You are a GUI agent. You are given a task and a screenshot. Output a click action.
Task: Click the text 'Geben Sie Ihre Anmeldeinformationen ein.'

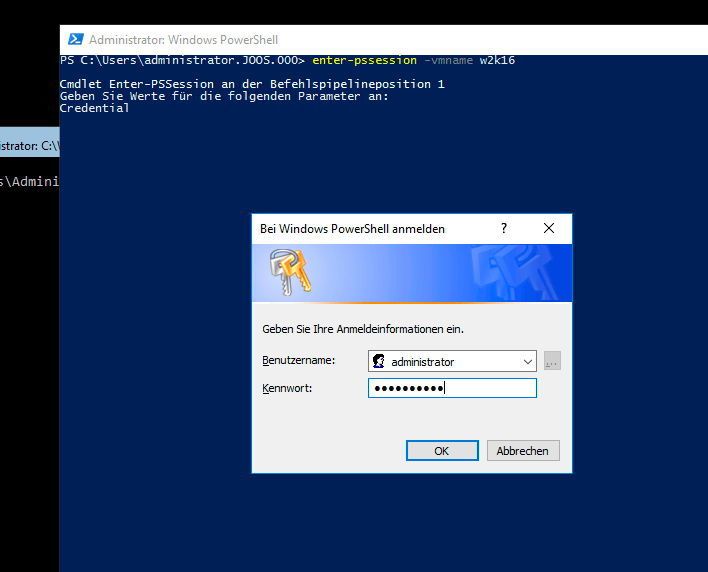click(x=363, y=329)
